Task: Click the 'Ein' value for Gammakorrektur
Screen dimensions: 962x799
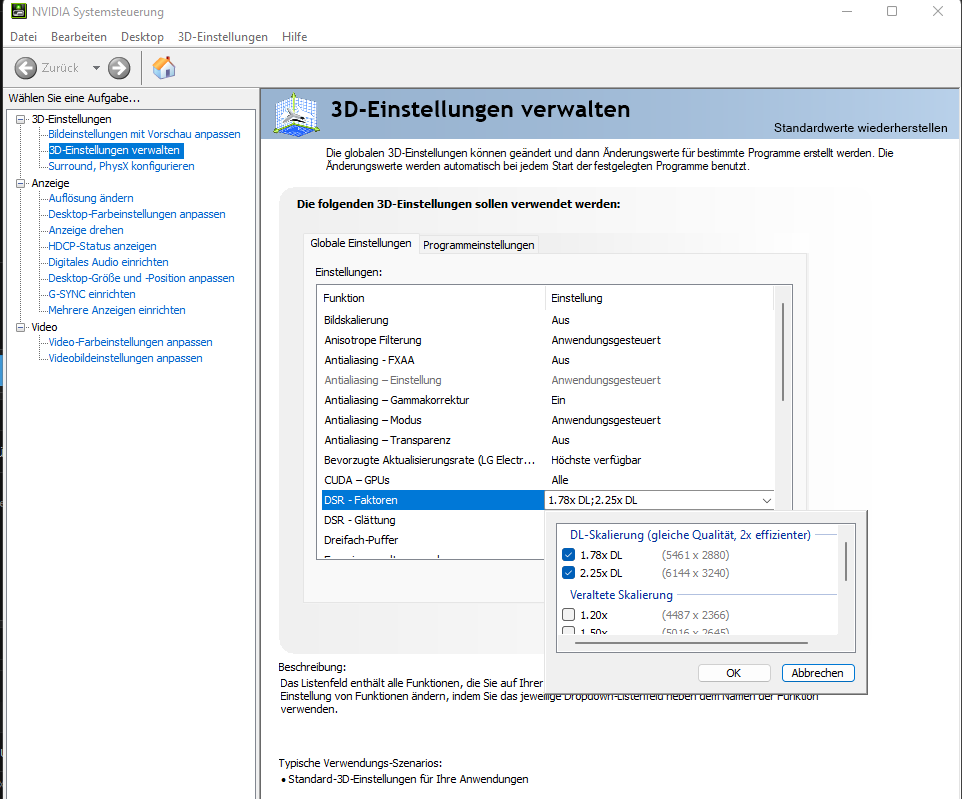Action: pos(558,400)
